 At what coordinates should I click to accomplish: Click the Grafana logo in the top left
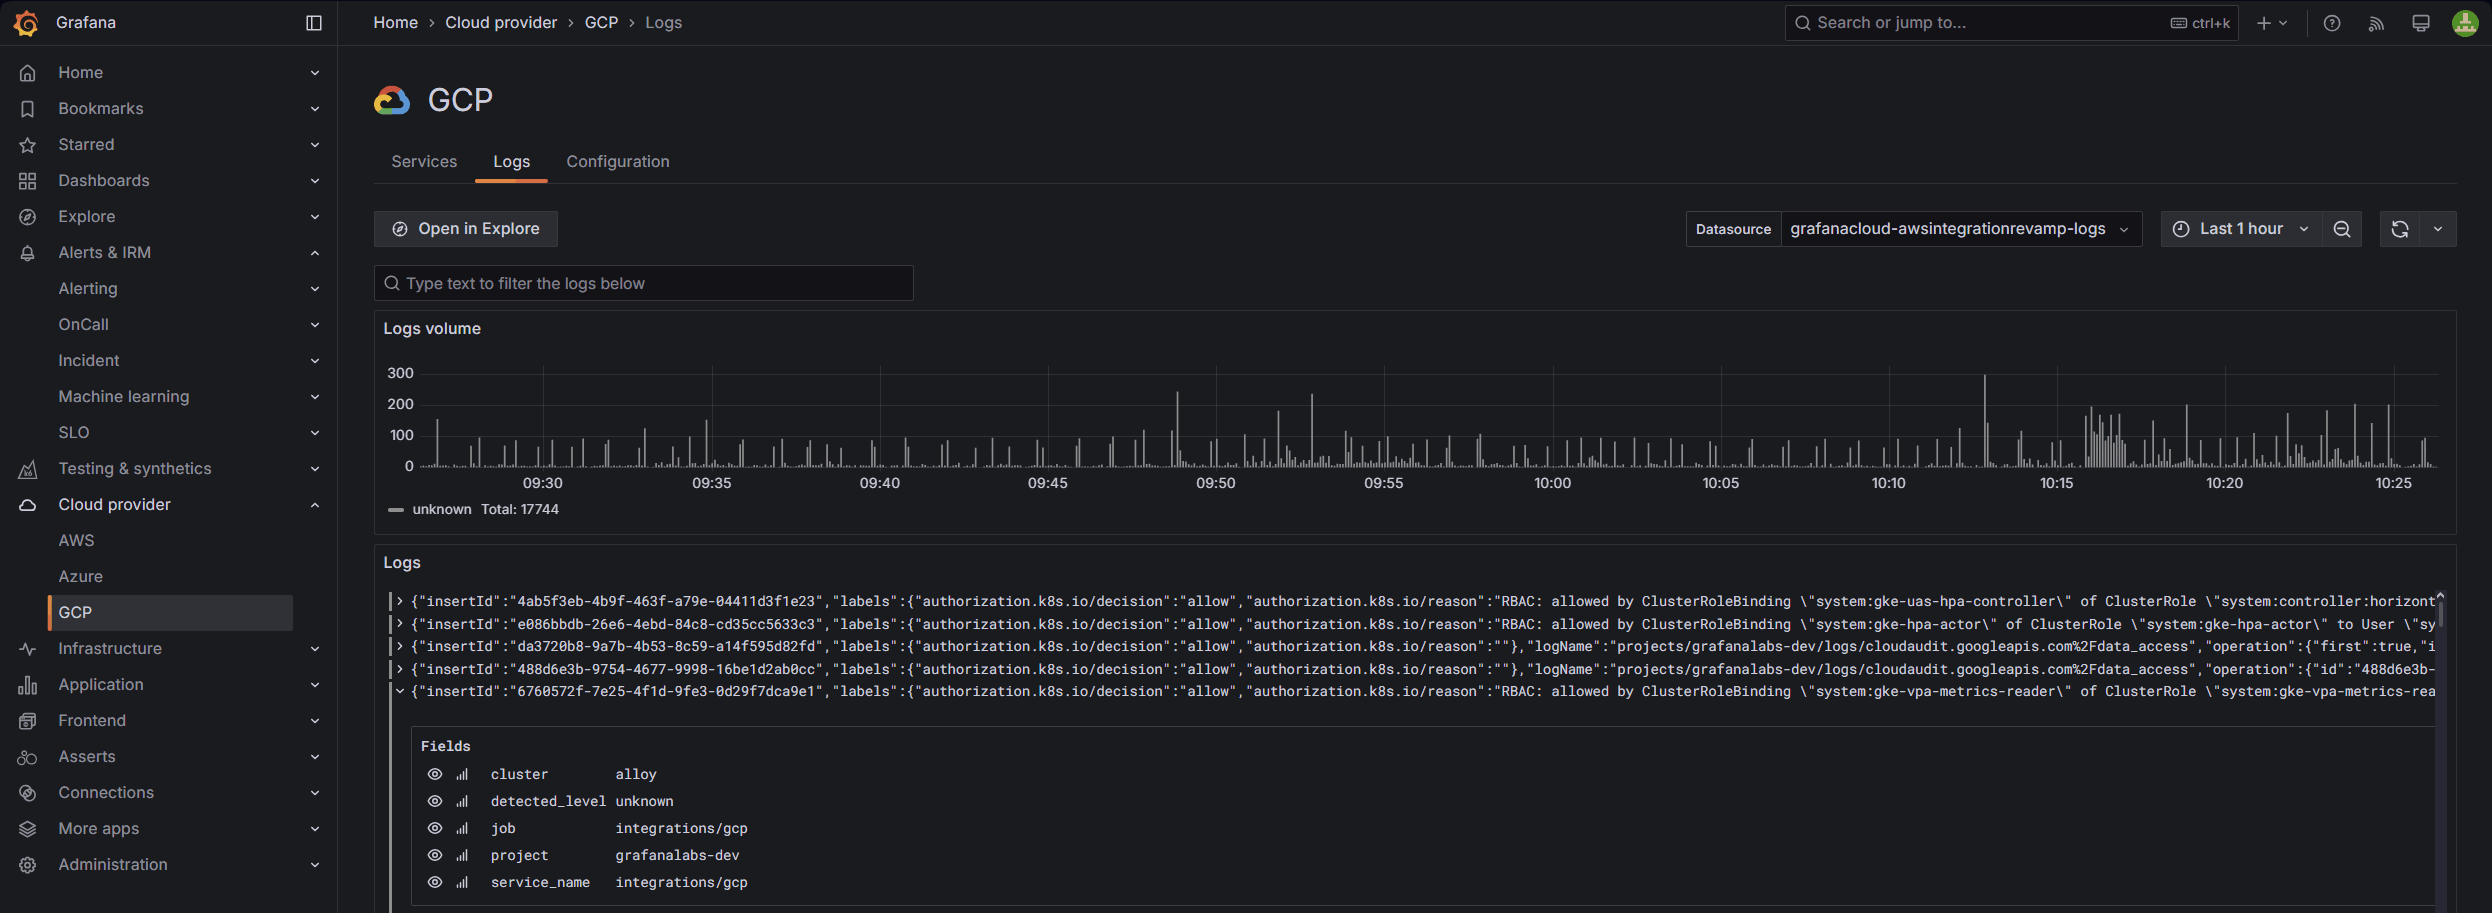point(26,22)
